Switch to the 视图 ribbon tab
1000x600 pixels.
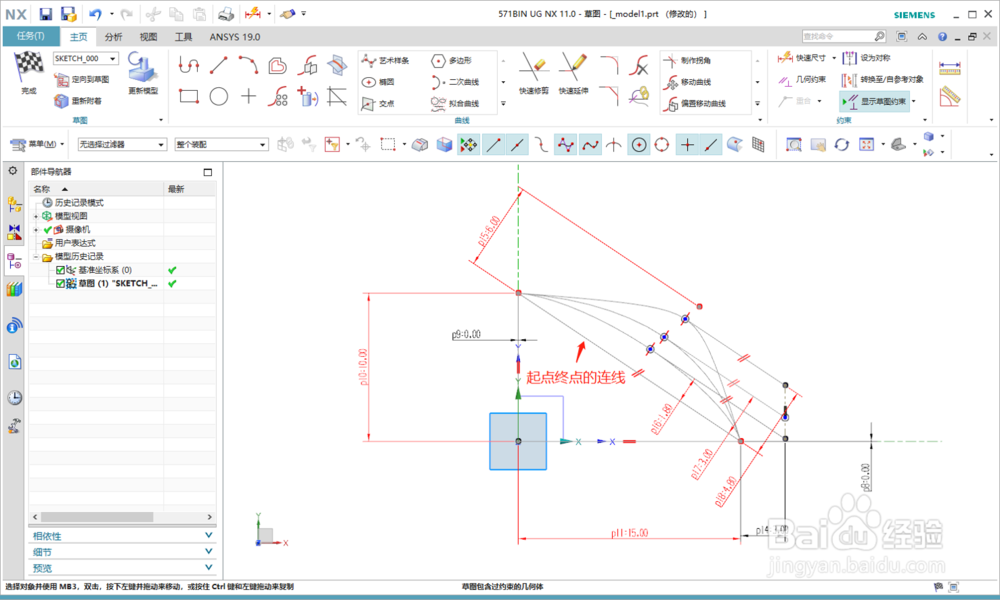148,37
